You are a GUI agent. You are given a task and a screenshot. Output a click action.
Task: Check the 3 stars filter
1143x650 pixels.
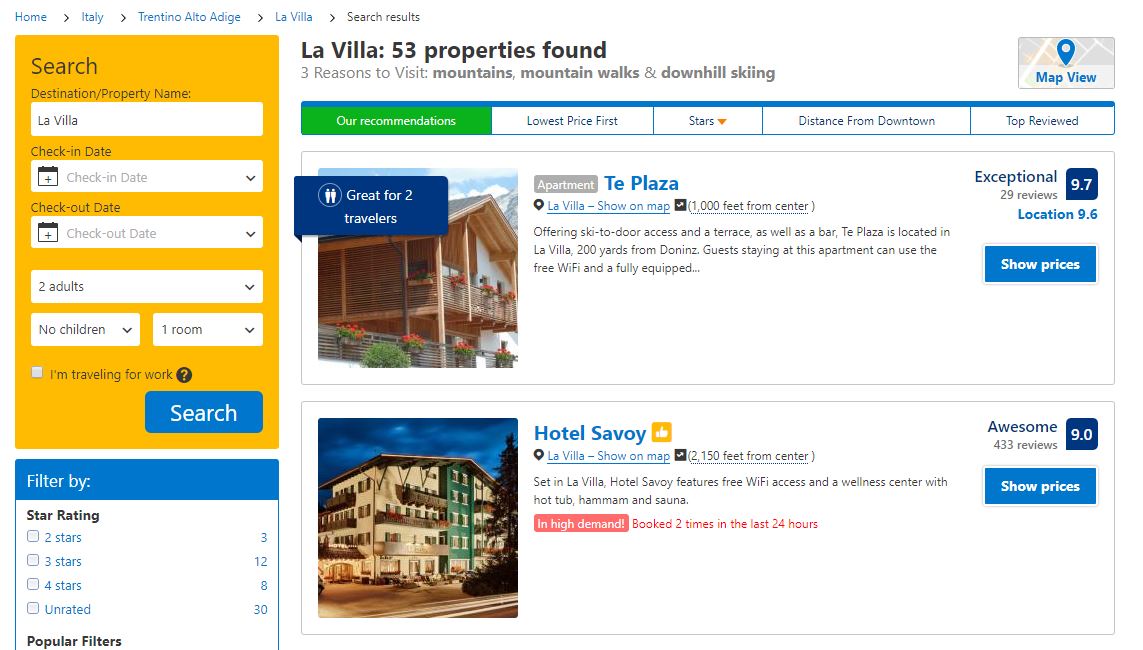pyautogui.click(x=33, y=560)
